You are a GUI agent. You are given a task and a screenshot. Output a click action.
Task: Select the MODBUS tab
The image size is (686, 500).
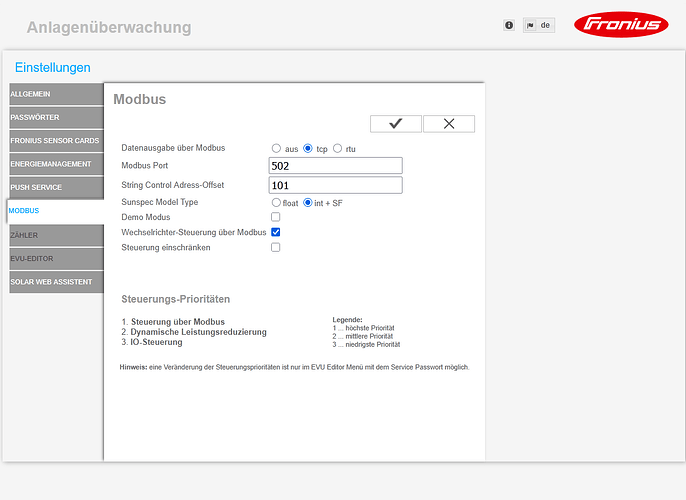(56, 211)
